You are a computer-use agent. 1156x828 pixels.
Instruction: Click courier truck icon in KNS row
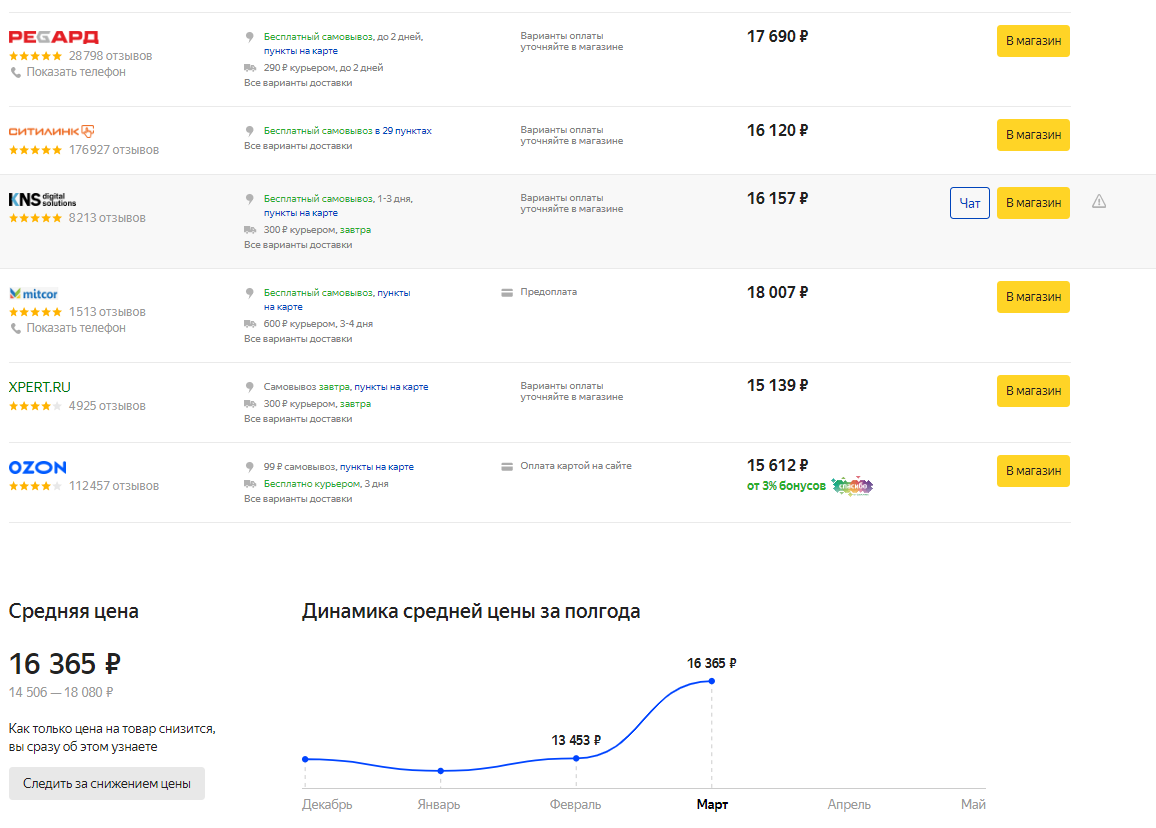click(x=250, y=230)
